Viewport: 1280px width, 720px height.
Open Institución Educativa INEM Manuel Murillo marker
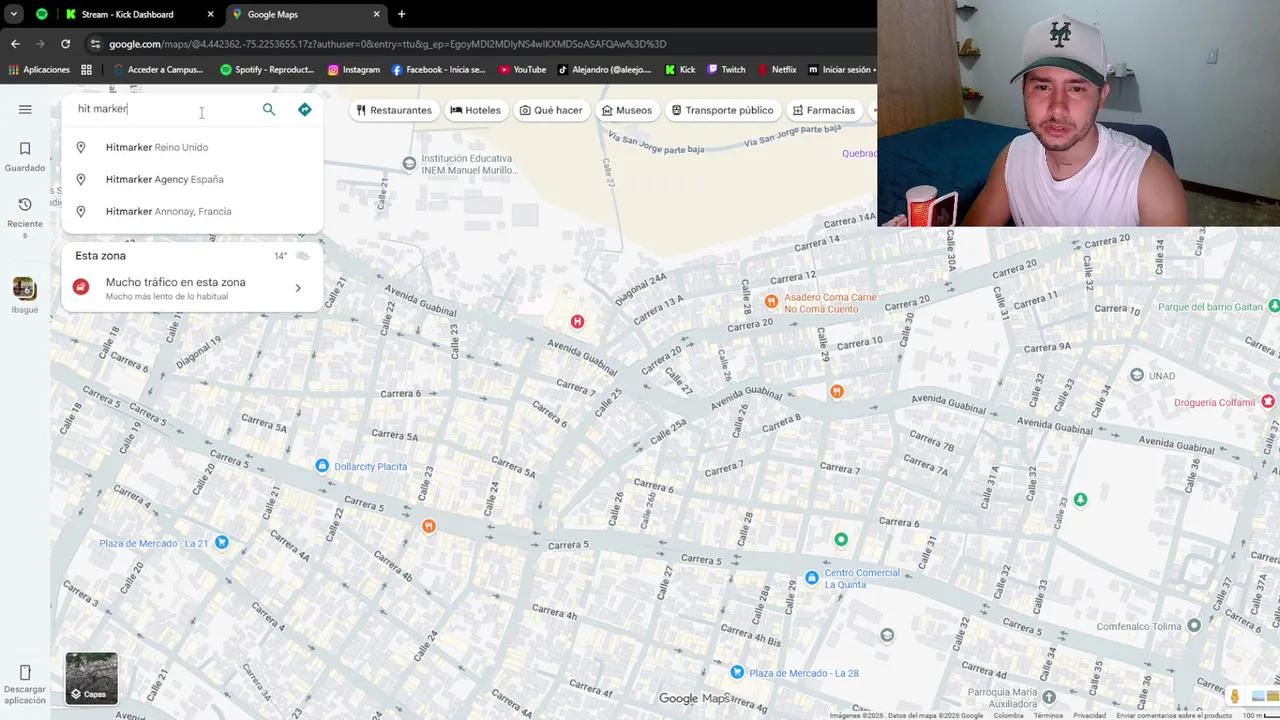(x=409, y=163)
